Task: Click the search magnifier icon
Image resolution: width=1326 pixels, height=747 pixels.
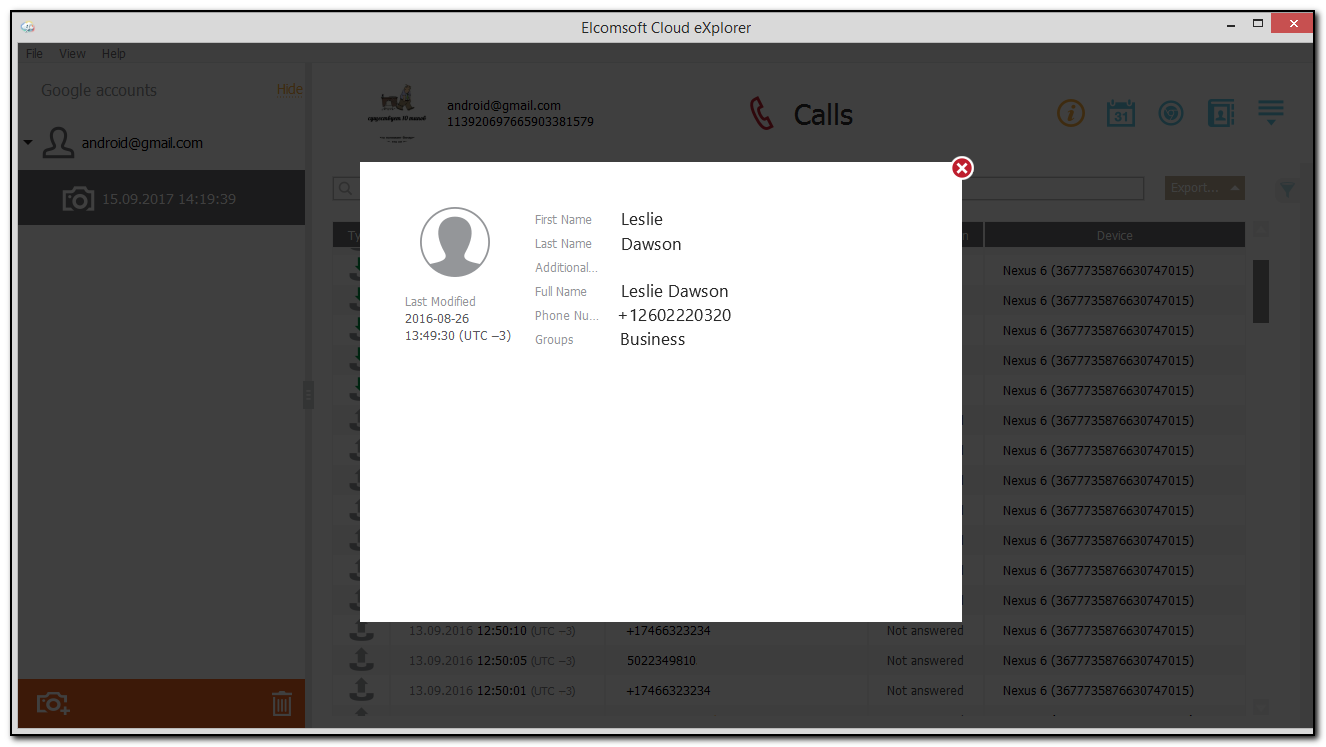Action: click(x=346, y=188)
